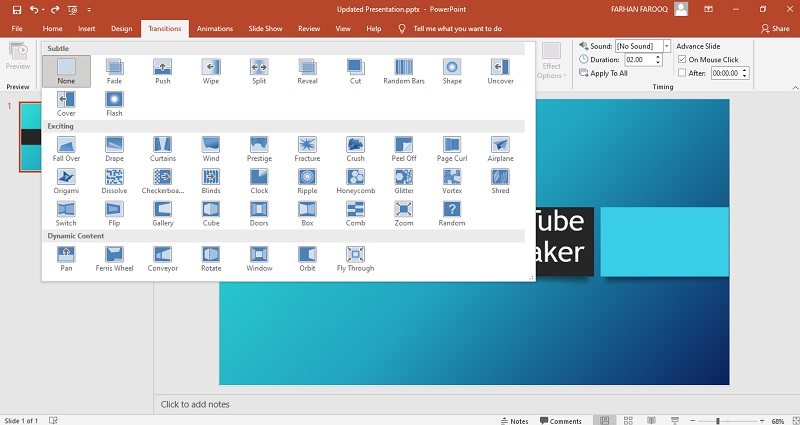Choose the Drape transition
800x425 pixels.
pyautogui.click(x=114, y=149)
